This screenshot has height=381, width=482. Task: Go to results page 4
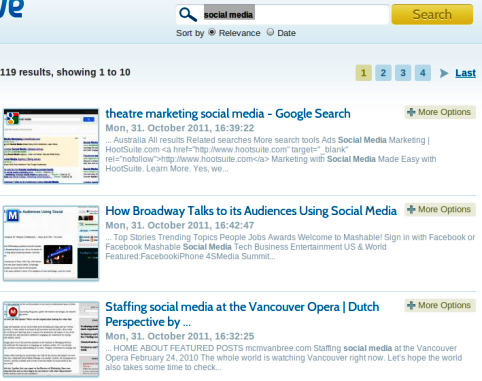(423, 73)
